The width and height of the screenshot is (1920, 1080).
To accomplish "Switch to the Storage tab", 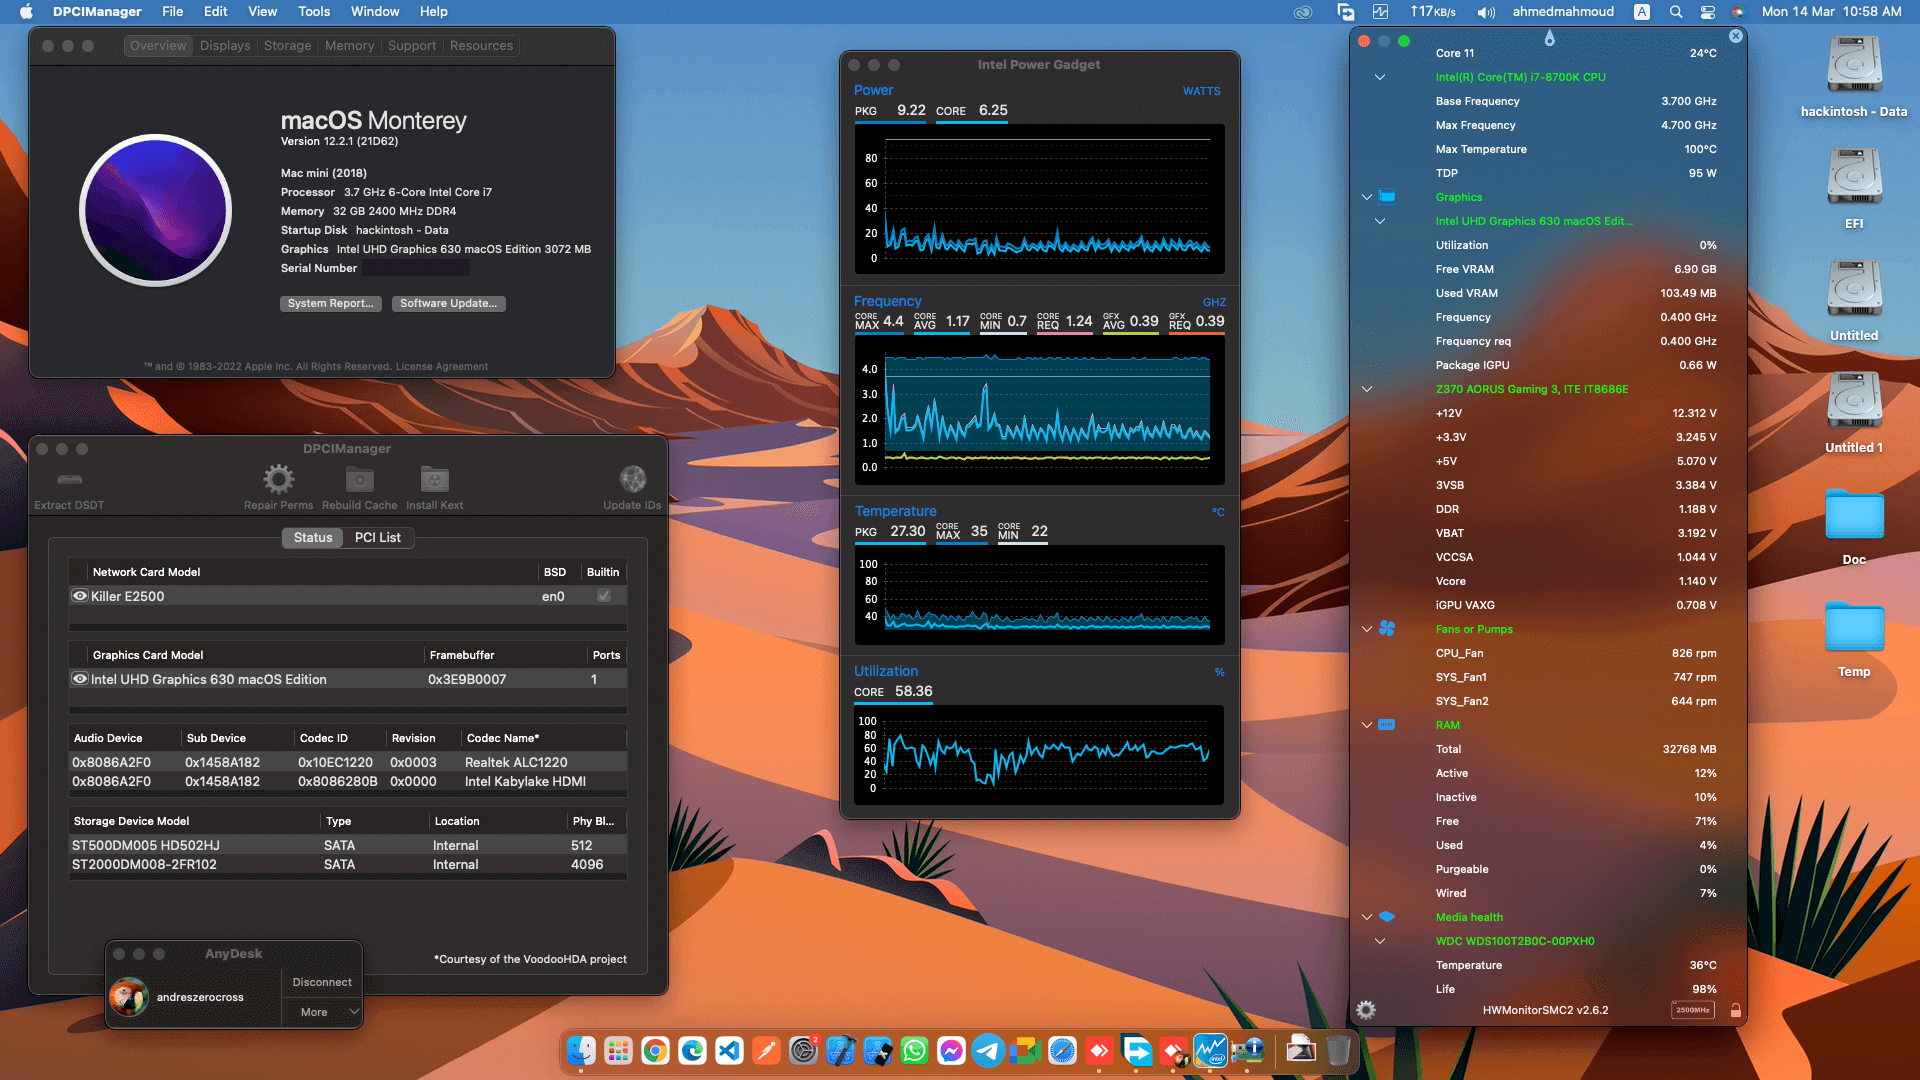I will point(287,46).
